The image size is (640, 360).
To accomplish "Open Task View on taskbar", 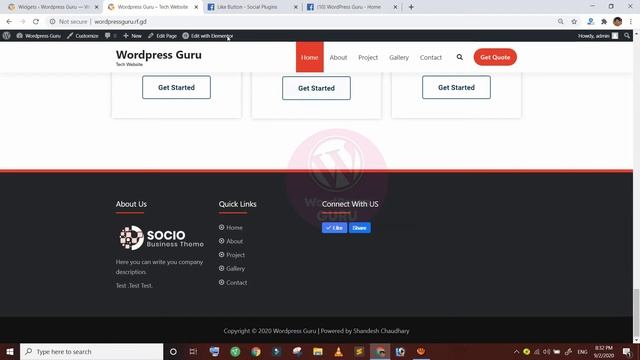I will tap(193, 351).
